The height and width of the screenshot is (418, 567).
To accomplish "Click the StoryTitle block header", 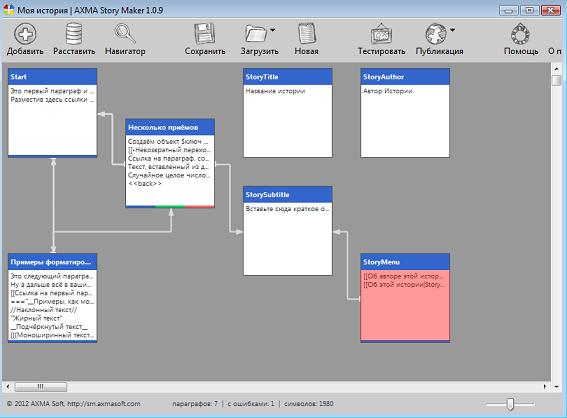I will point(288,77).
